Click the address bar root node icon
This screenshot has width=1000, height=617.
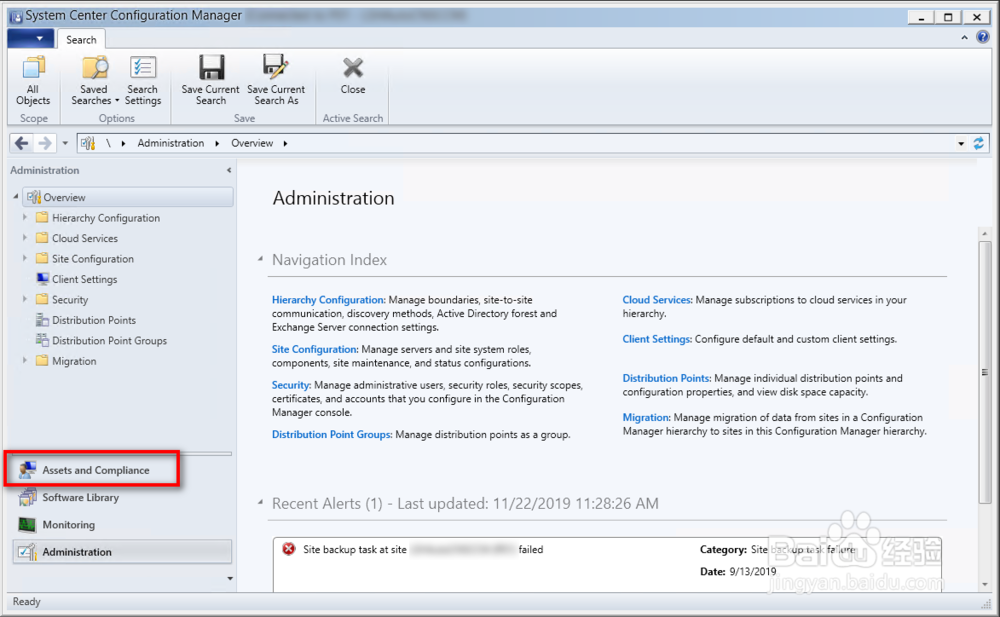(88, 143)
